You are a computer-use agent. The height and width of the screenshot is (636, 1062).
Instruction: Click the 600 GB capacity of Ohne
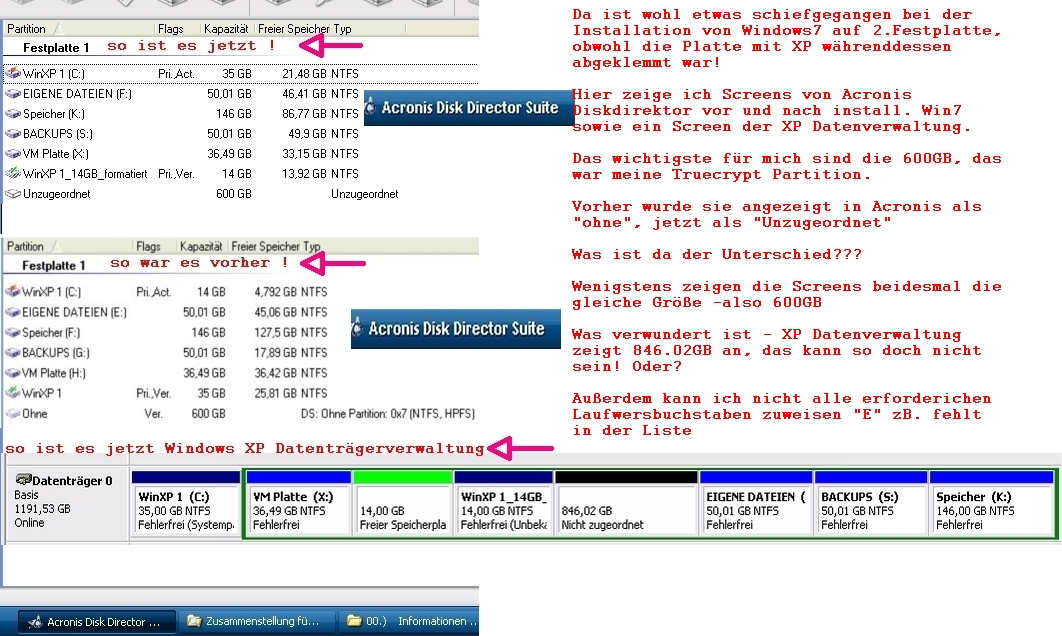[x=209, y=413]
